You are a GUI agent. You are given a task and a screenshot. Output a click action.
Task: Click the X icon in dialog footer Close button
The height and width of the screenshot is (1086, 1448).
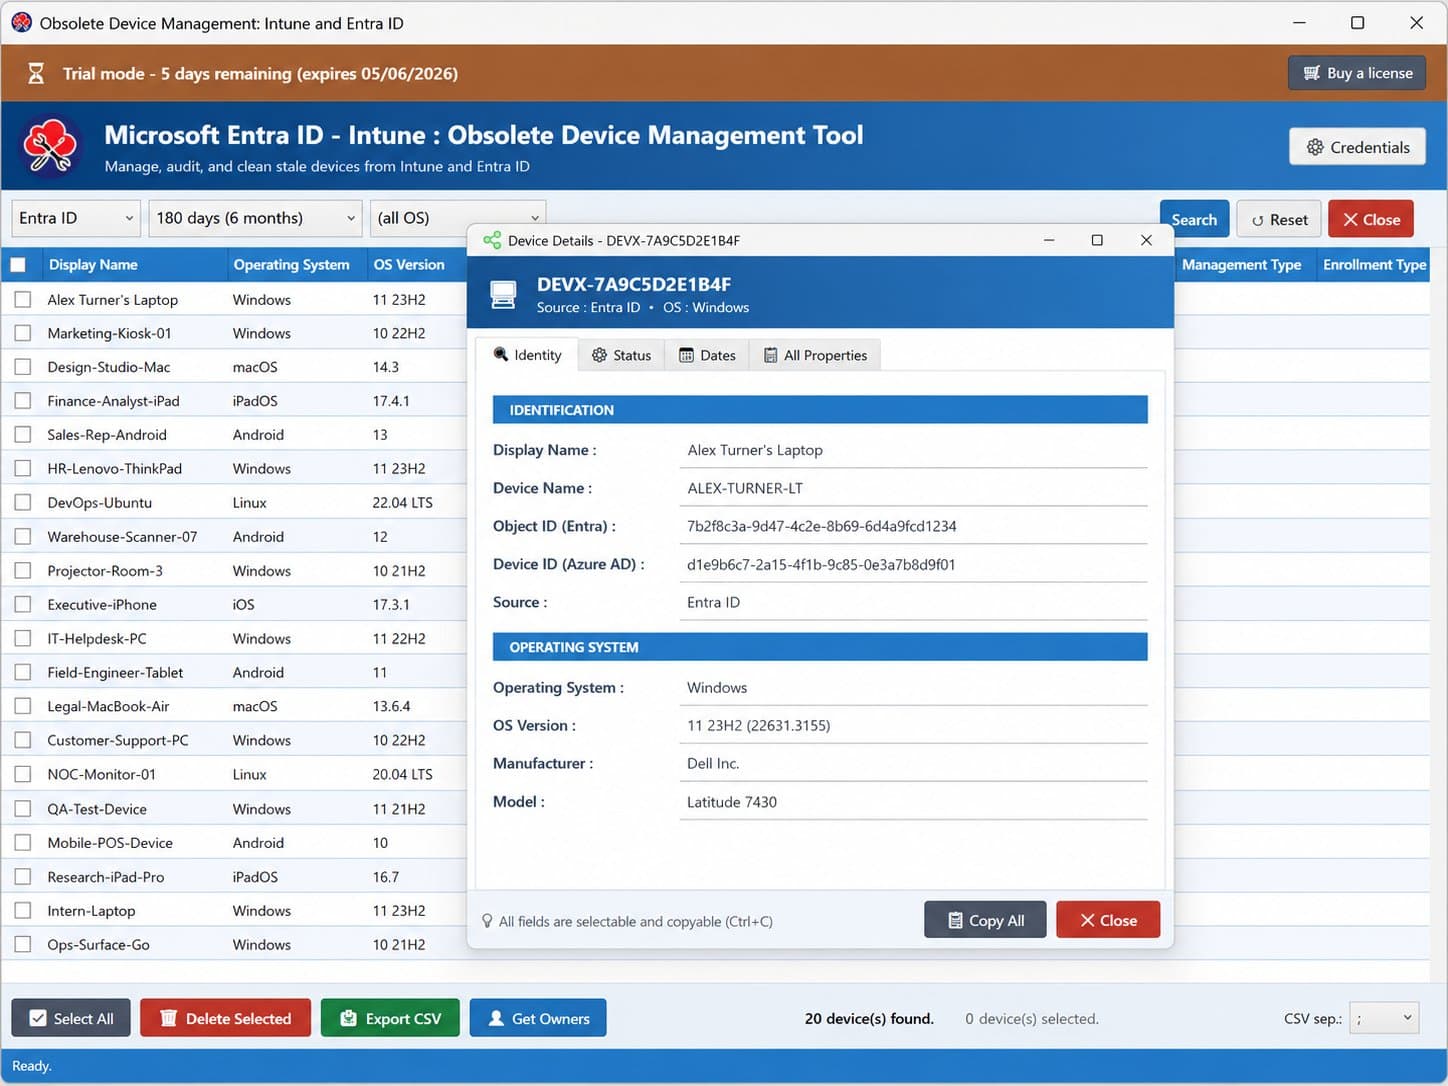tap(1087, 920)
